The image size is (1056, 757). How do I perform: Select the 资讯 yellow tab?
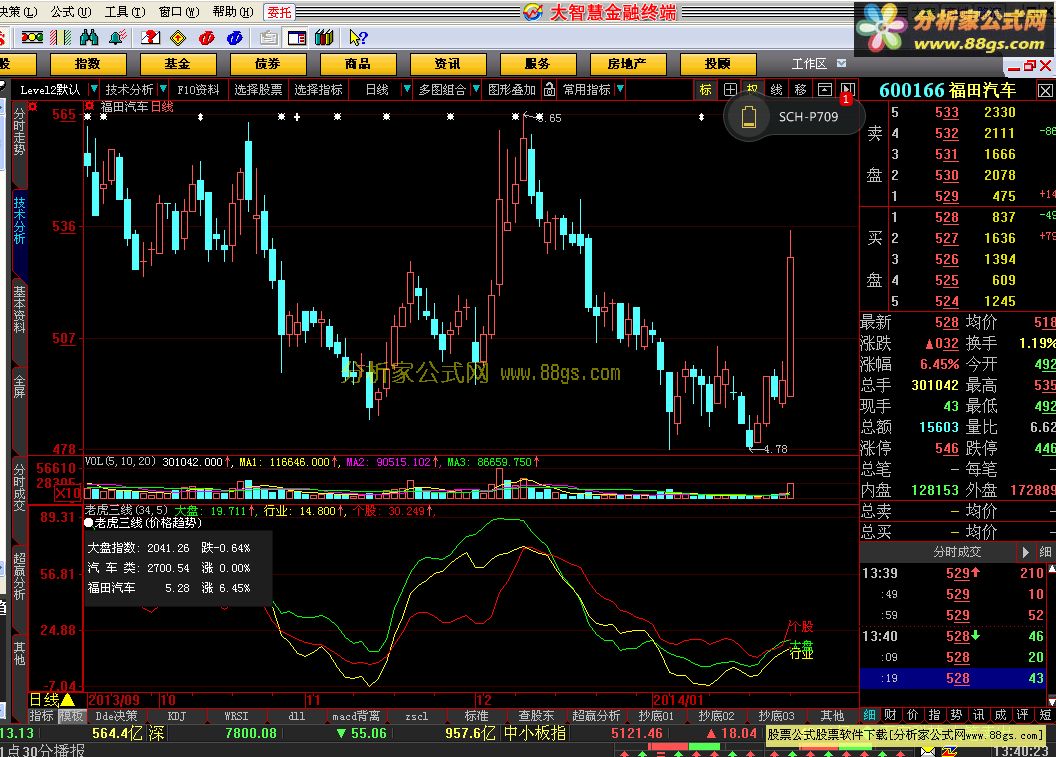[448, 64]
